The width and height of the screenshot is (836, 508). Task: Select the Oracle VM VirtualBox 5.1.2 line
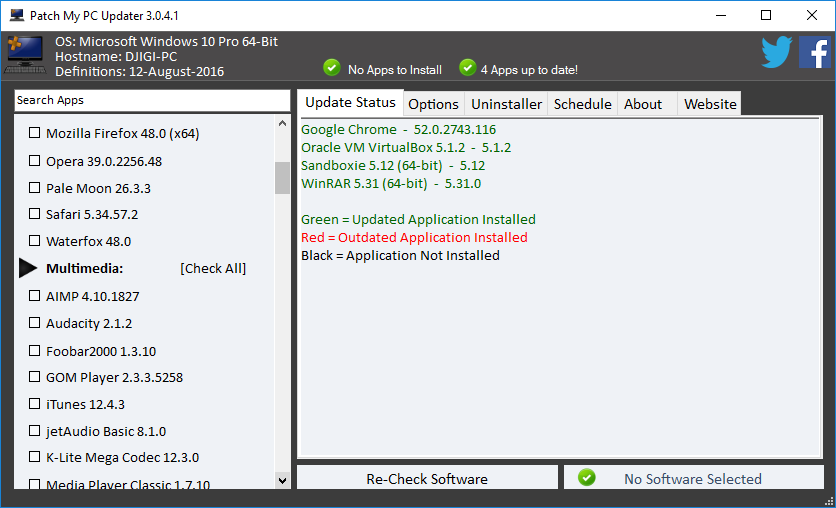point(406,148)
